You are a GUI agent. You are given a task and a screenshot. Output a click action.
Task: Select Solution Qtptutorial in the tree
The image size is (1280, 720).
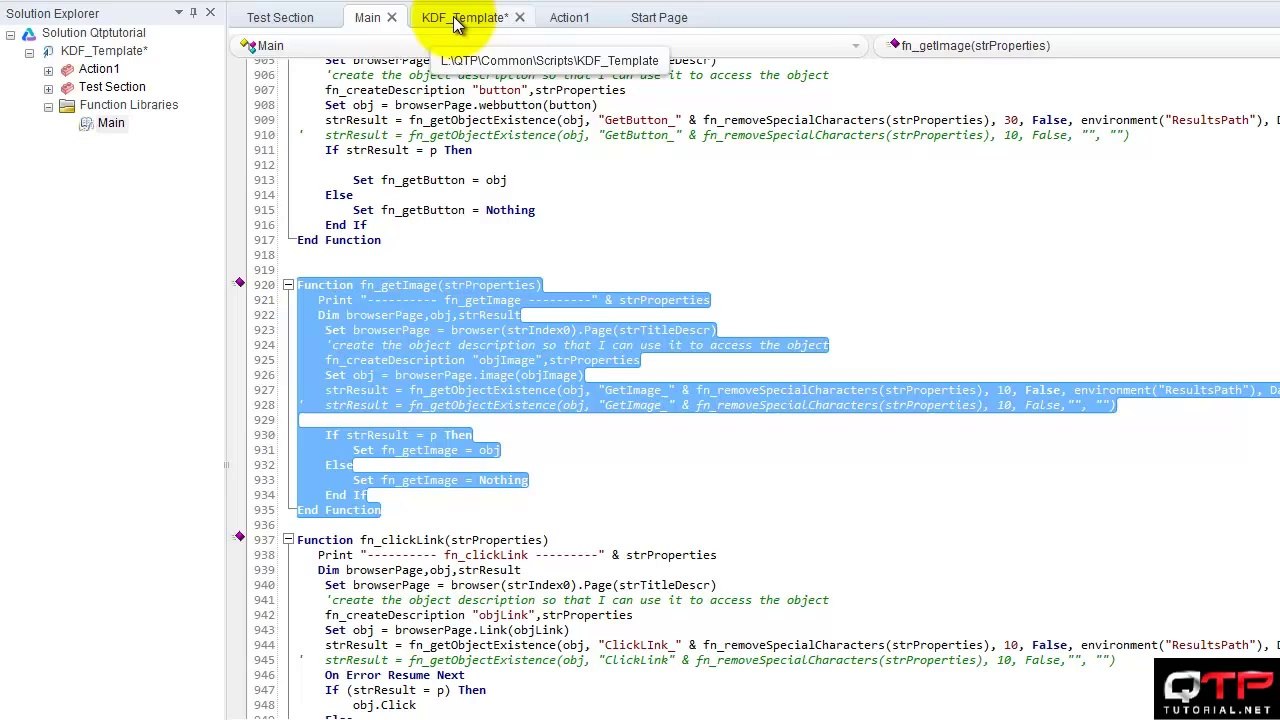(93, 33)
